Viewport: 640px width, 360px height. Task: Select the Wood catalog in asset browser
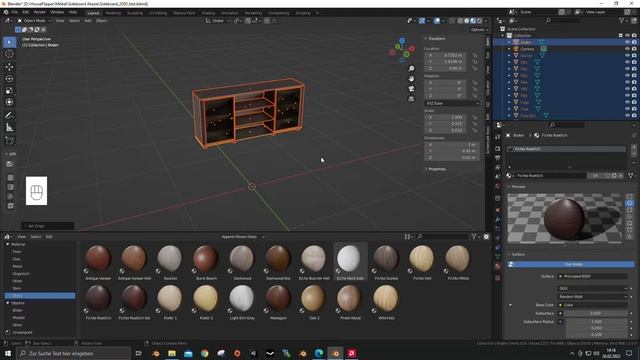tap(40, 296)
